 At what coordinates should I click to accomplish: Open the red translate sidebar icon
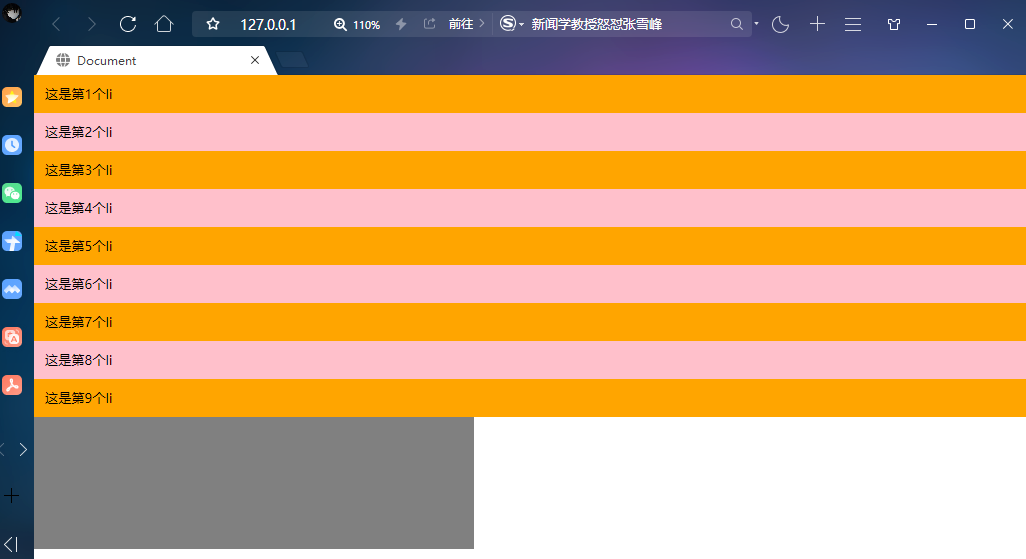coord(12,337)
